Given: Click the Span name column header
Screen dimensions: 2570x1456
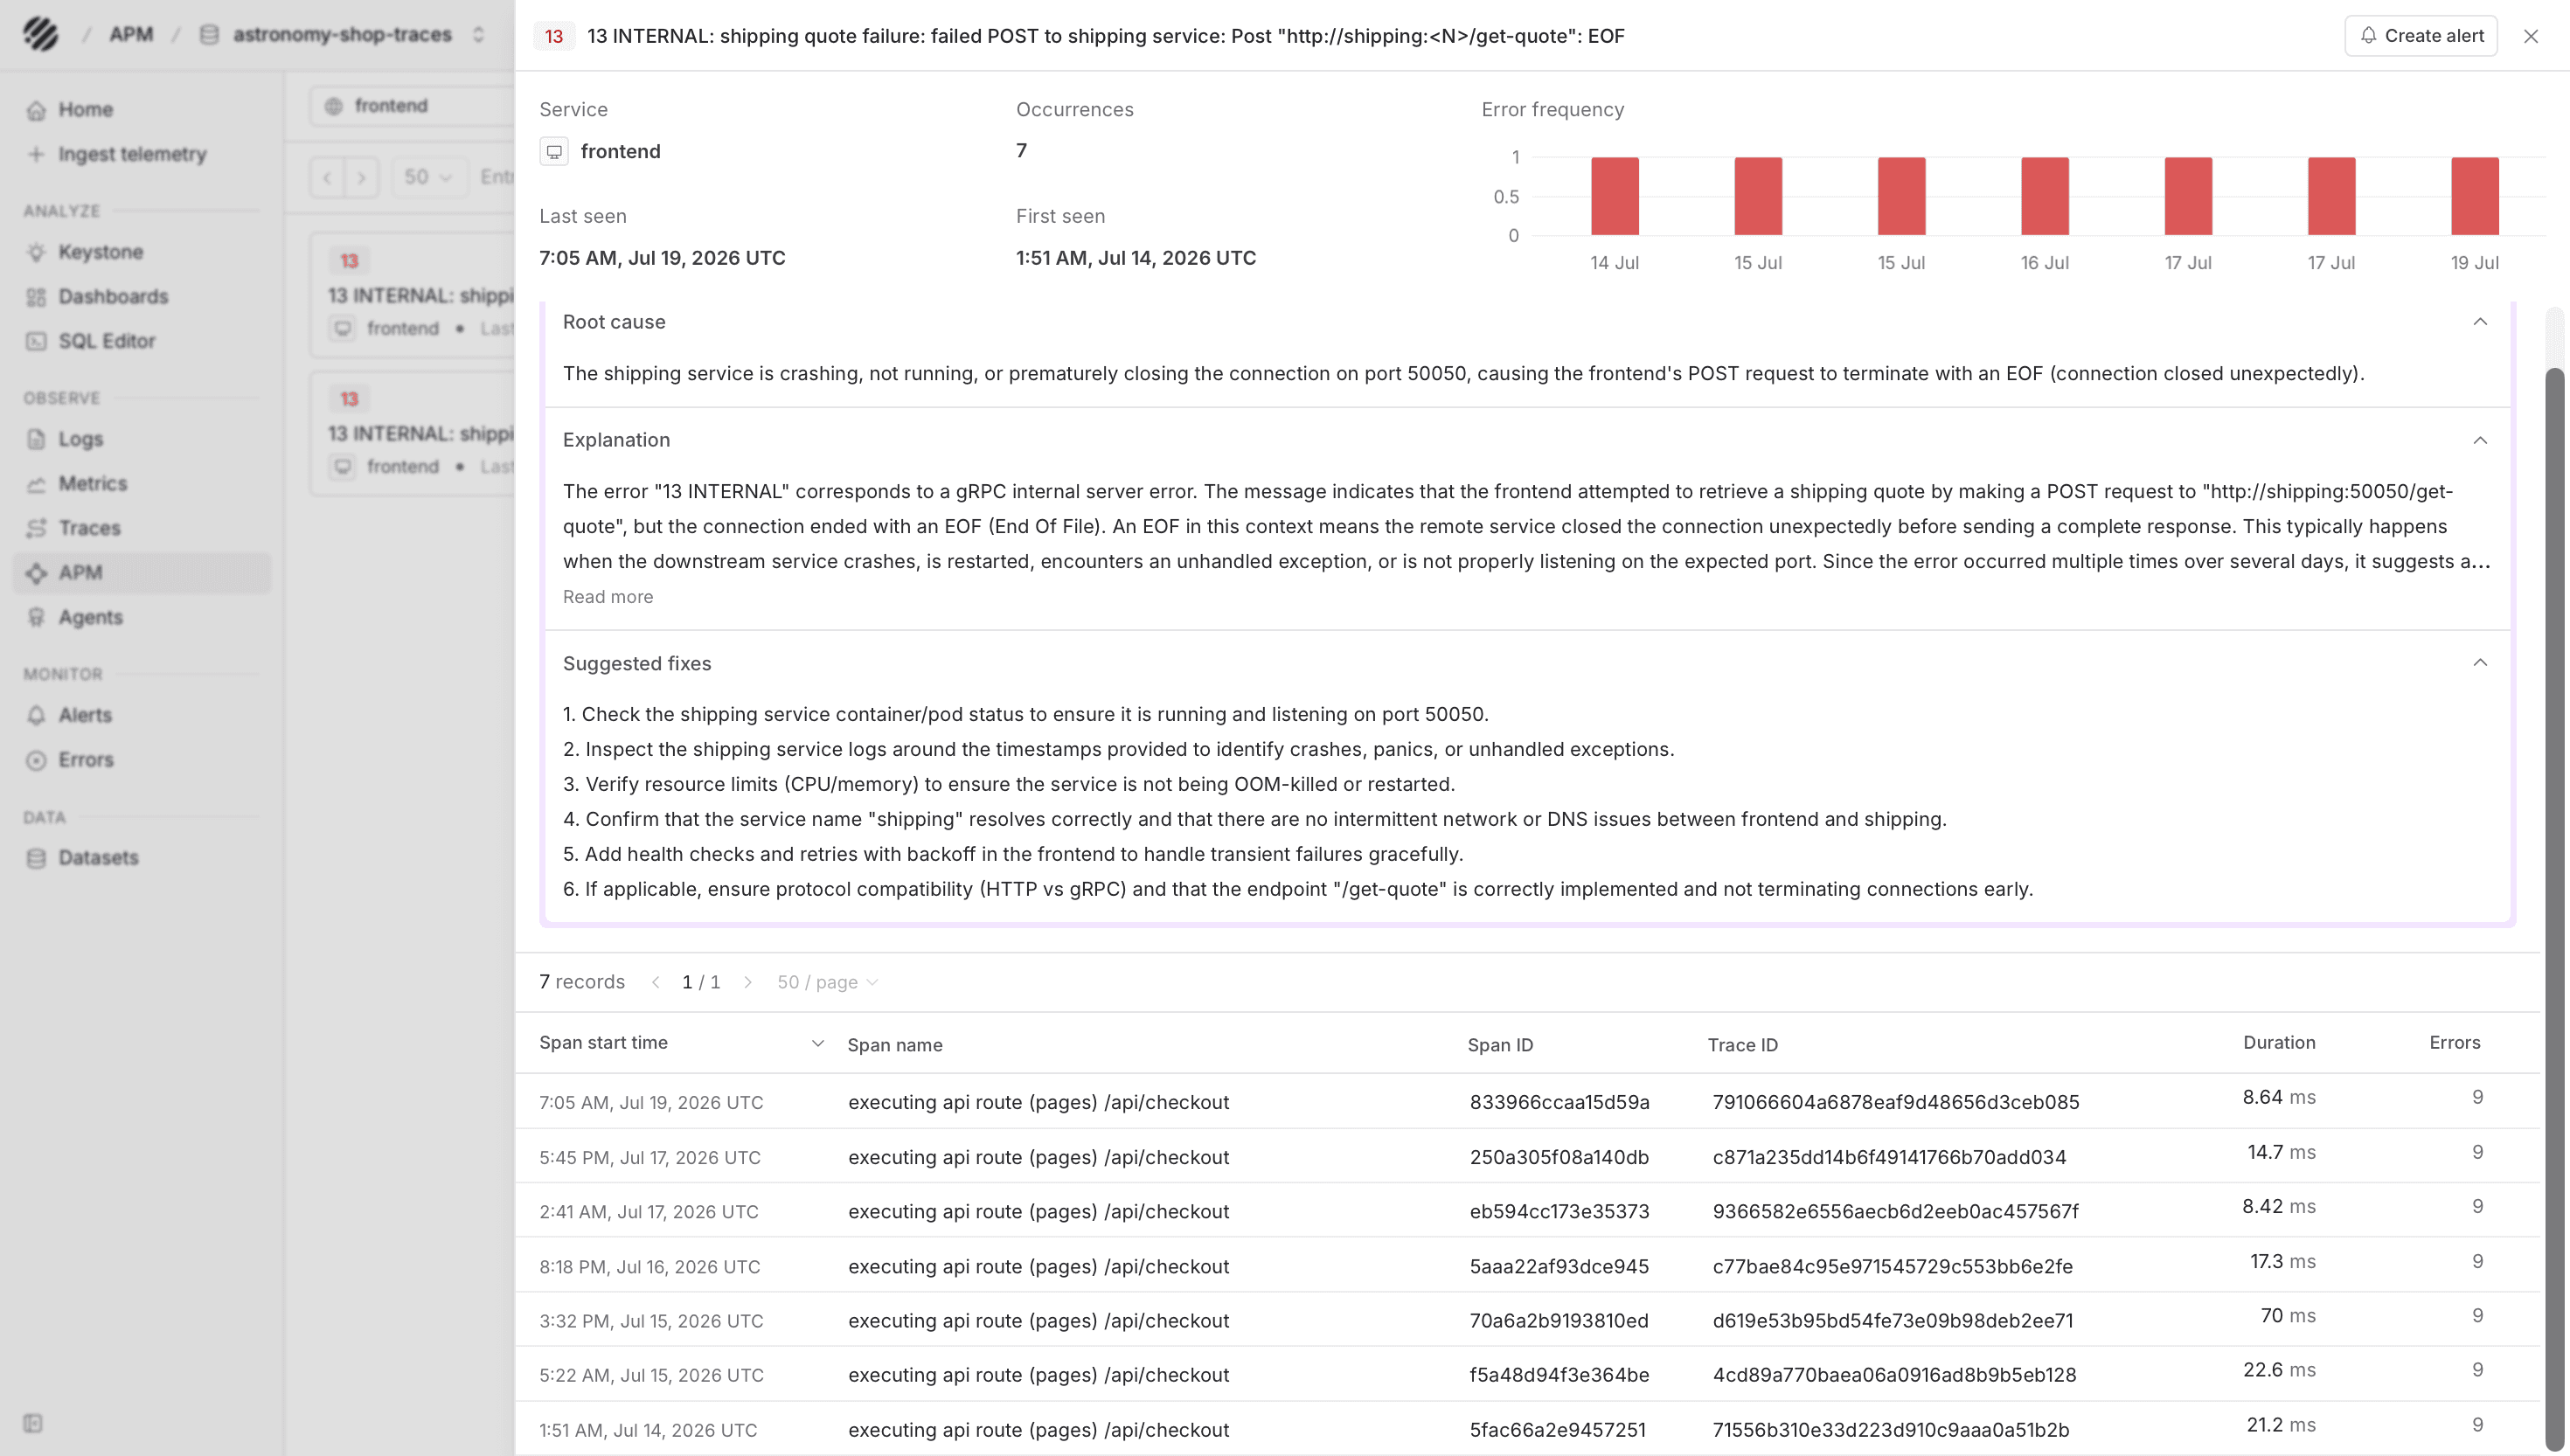Looking at the screenshot, I should click(894, 1045).
